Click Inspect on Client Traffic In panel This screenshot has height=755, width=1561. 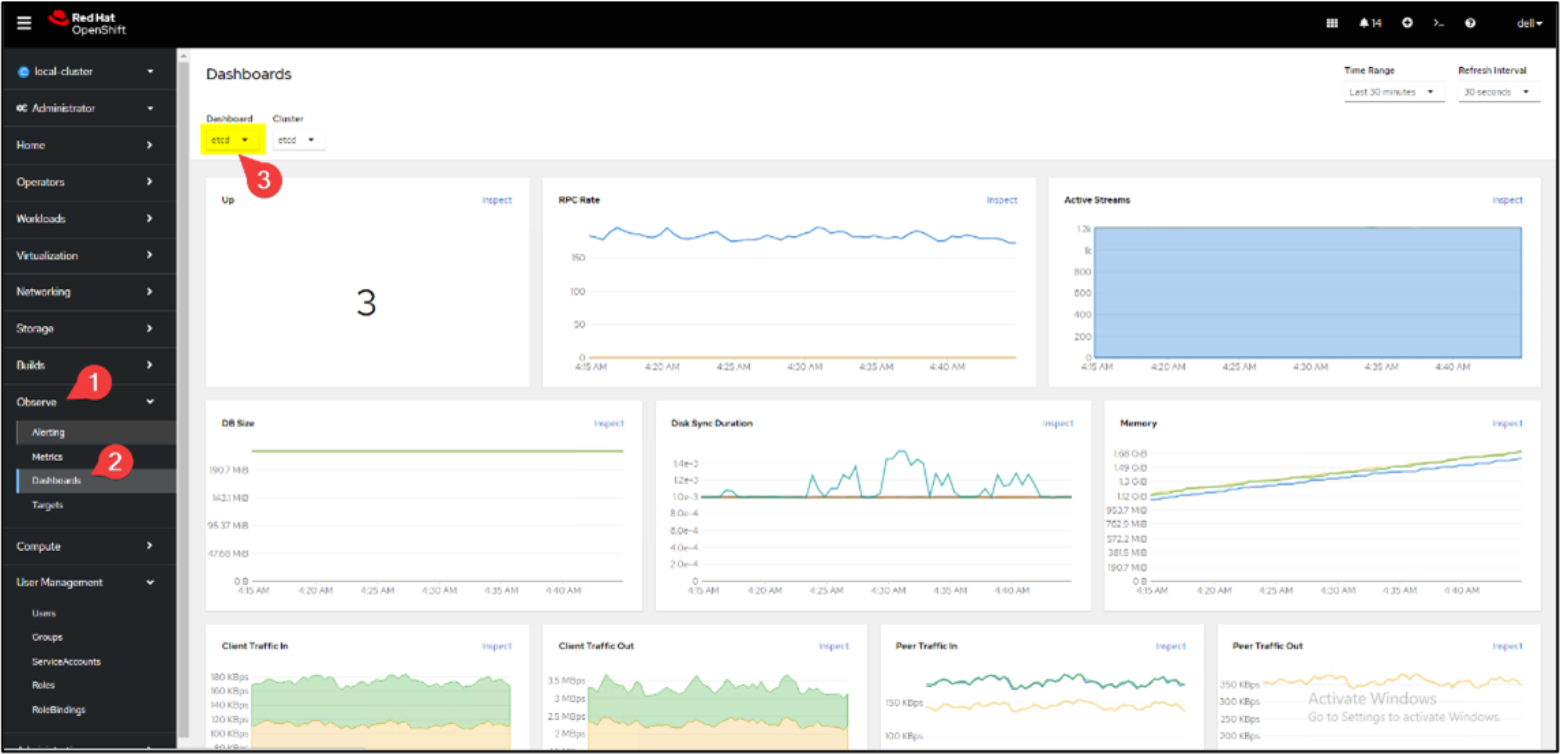pos(497,646)
